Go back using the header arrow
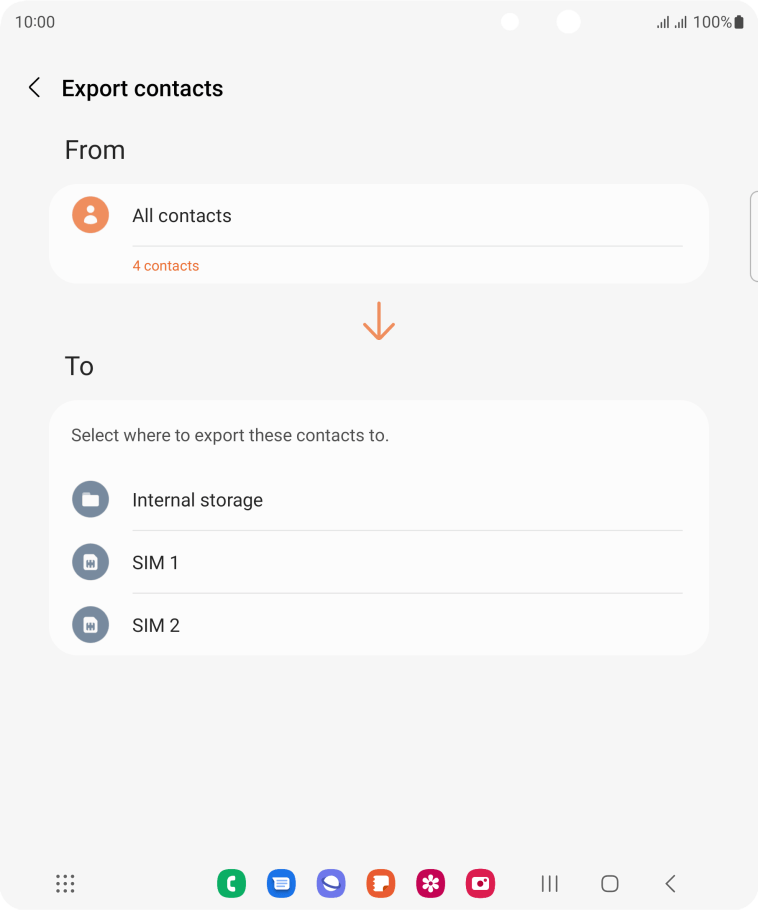 point(35,88)
